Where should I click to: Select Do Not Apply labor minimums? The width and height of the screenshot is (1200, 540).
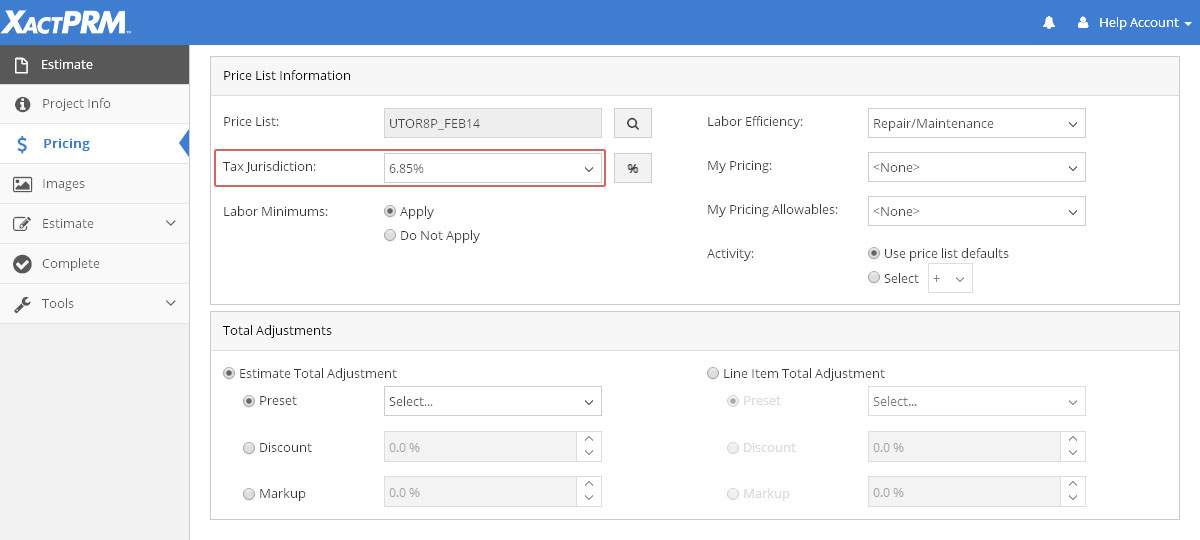point(390,236)
